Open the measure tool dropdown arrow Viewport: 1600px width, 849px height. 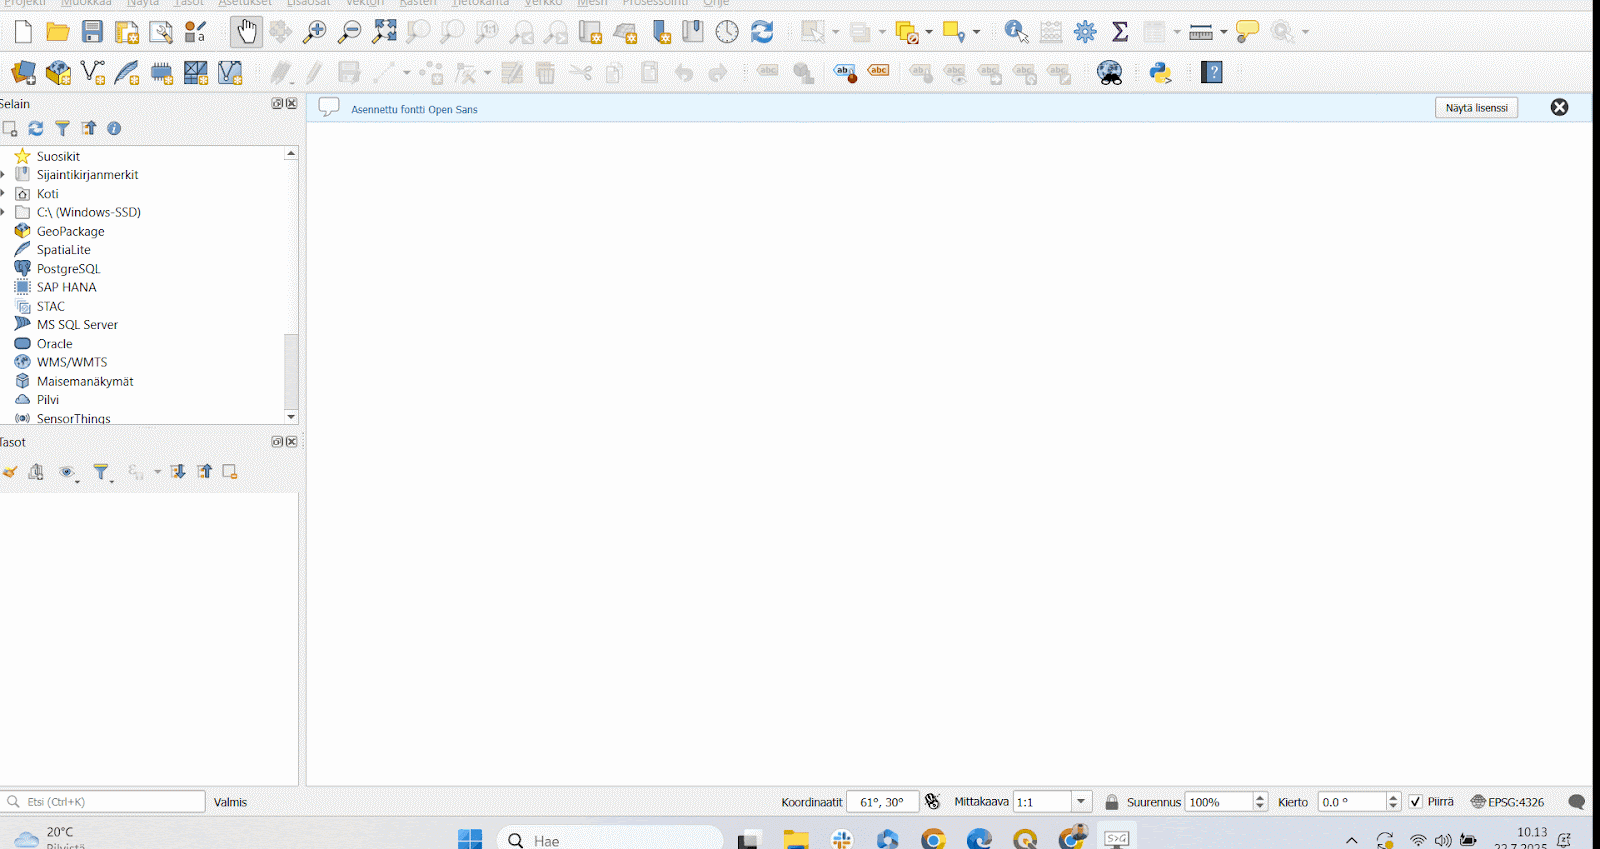coord(1223,32)
